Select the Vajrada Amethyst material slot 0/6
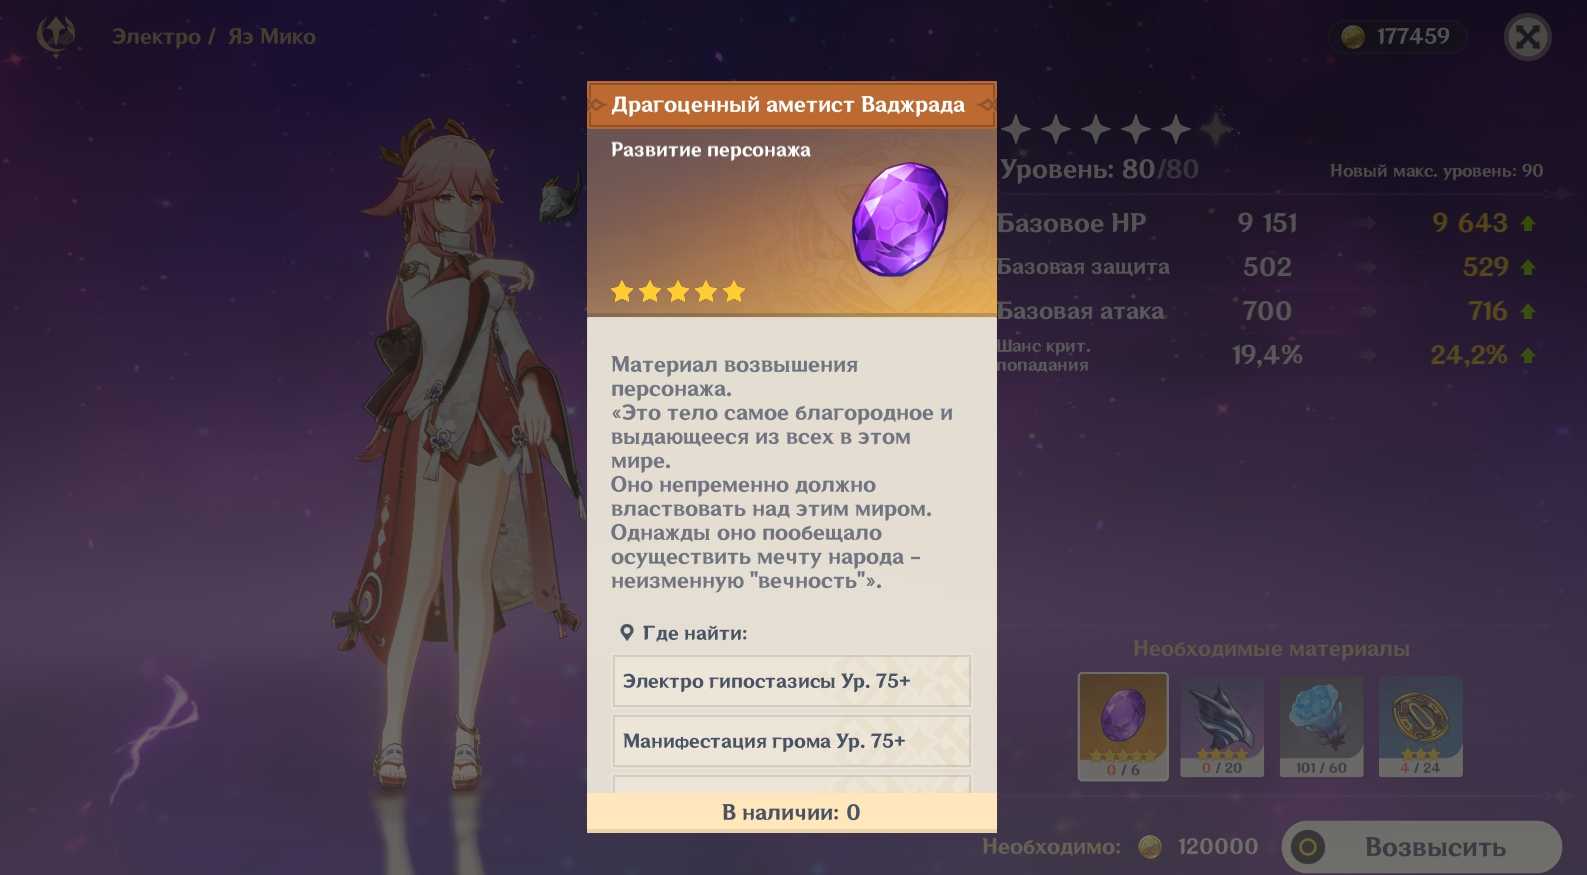 pos(1123,727)
